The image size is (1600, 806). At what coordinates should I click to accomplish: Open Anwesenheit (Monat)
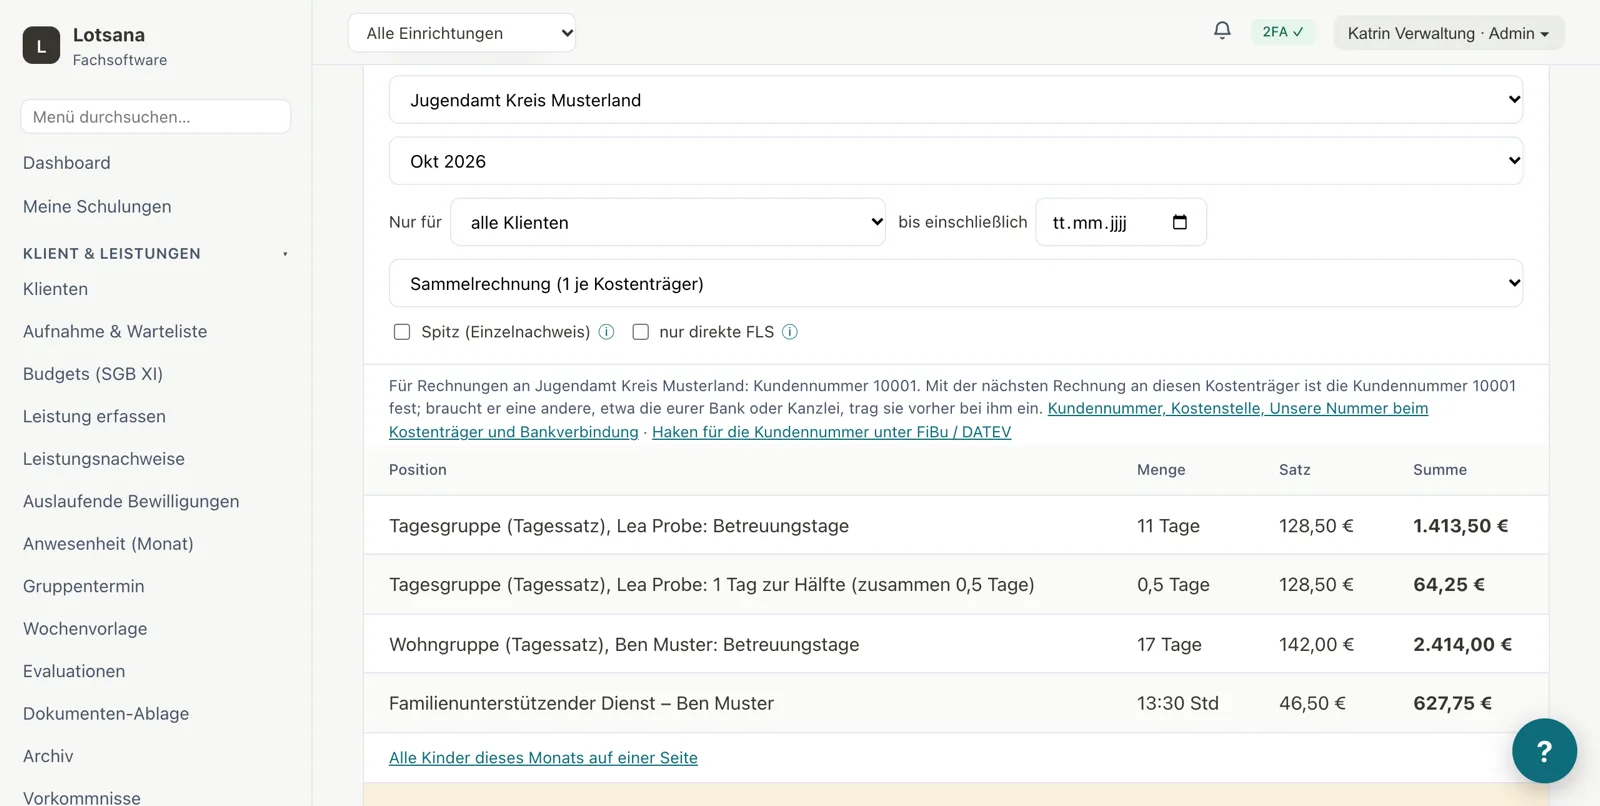[108, 544]
